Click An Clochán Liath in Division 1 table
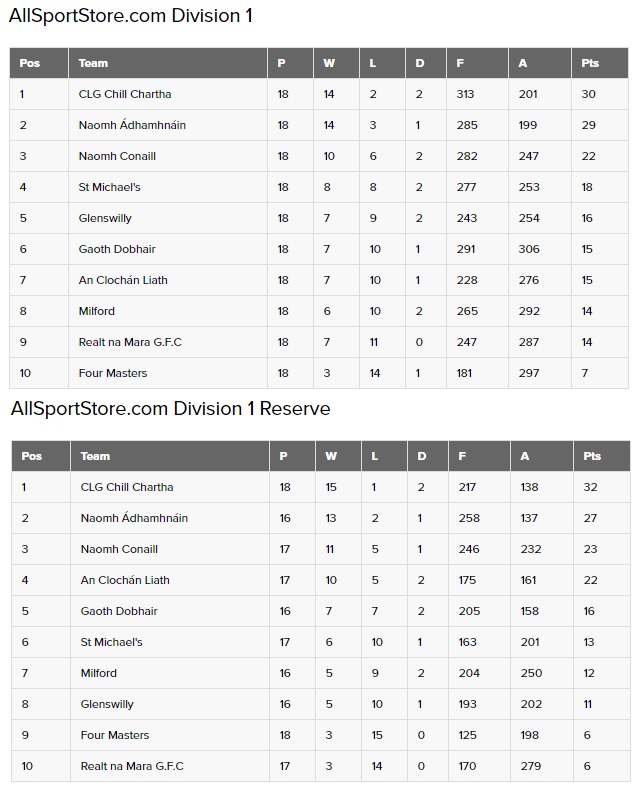Screen dimensions: 634x788 (123, 280)
